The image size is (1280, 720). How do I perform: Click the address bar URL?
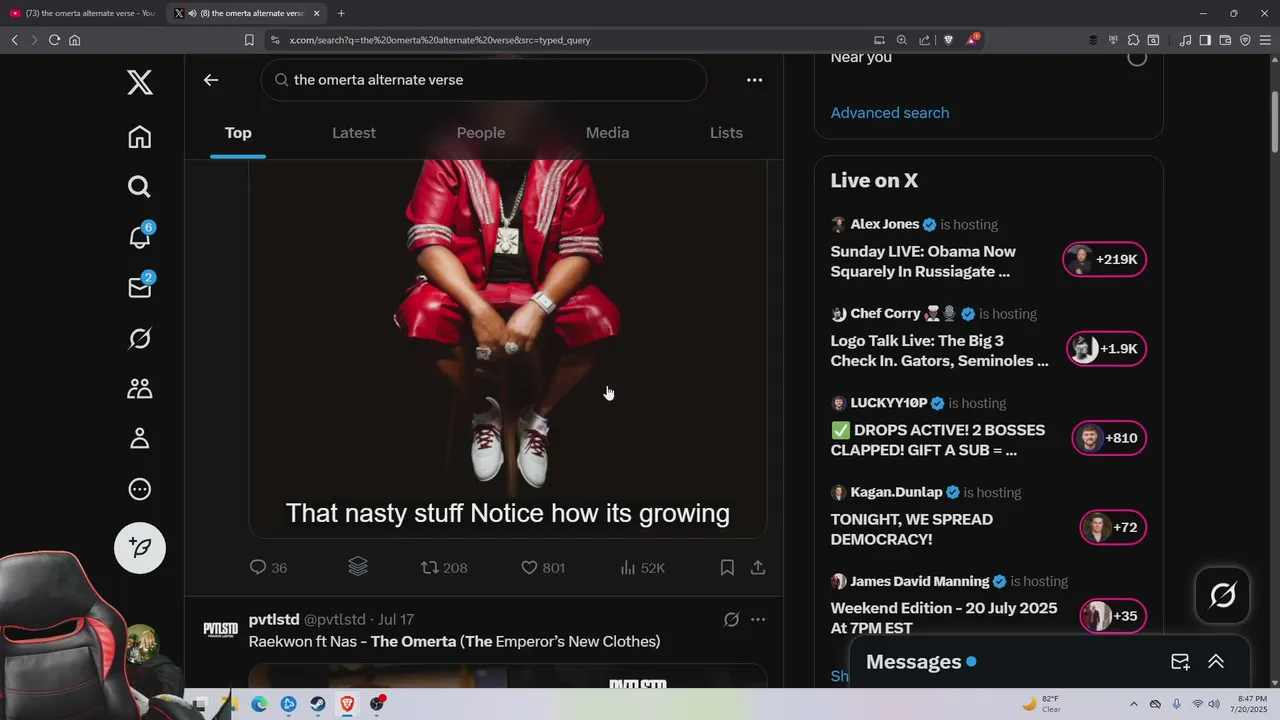point(440,40)
